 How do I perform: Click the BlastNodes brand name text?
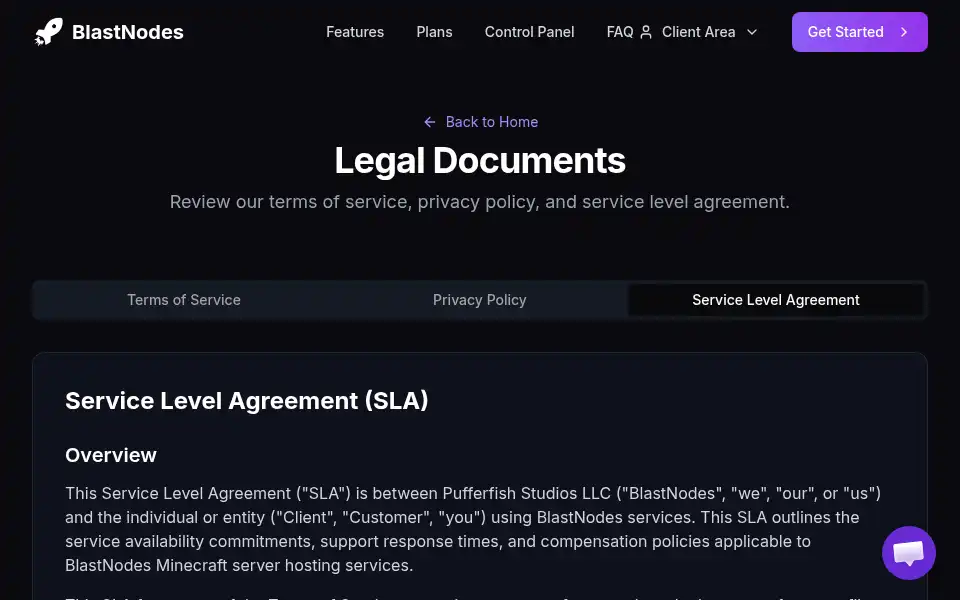(127, 32)
